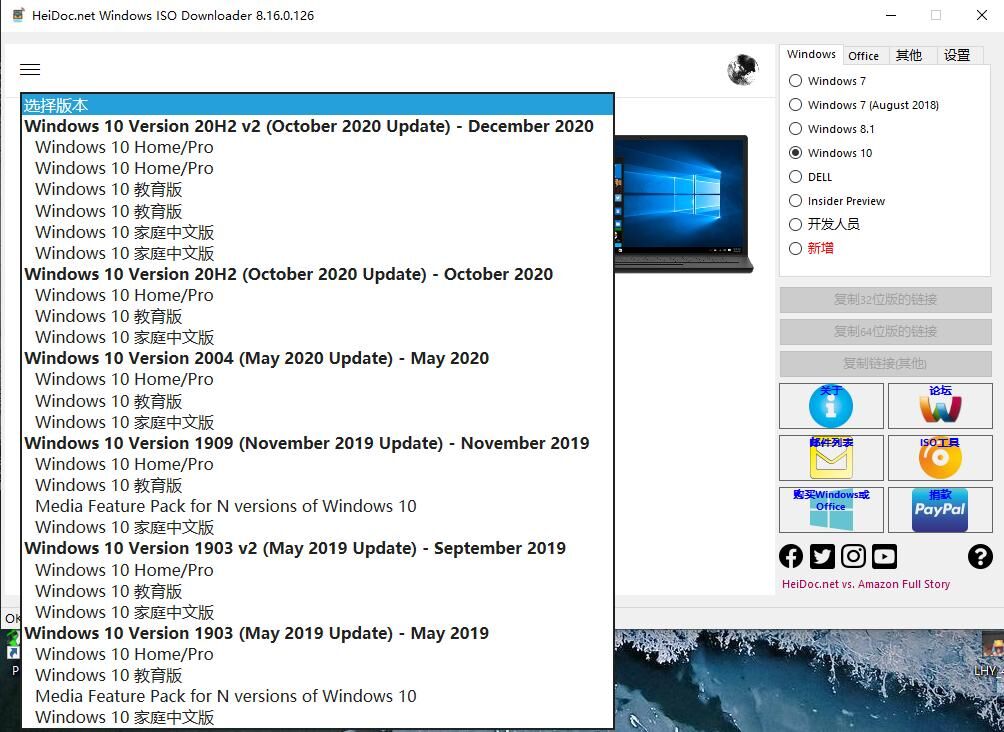Select the Windows 8.1 radio button

(x=796, y=129)
